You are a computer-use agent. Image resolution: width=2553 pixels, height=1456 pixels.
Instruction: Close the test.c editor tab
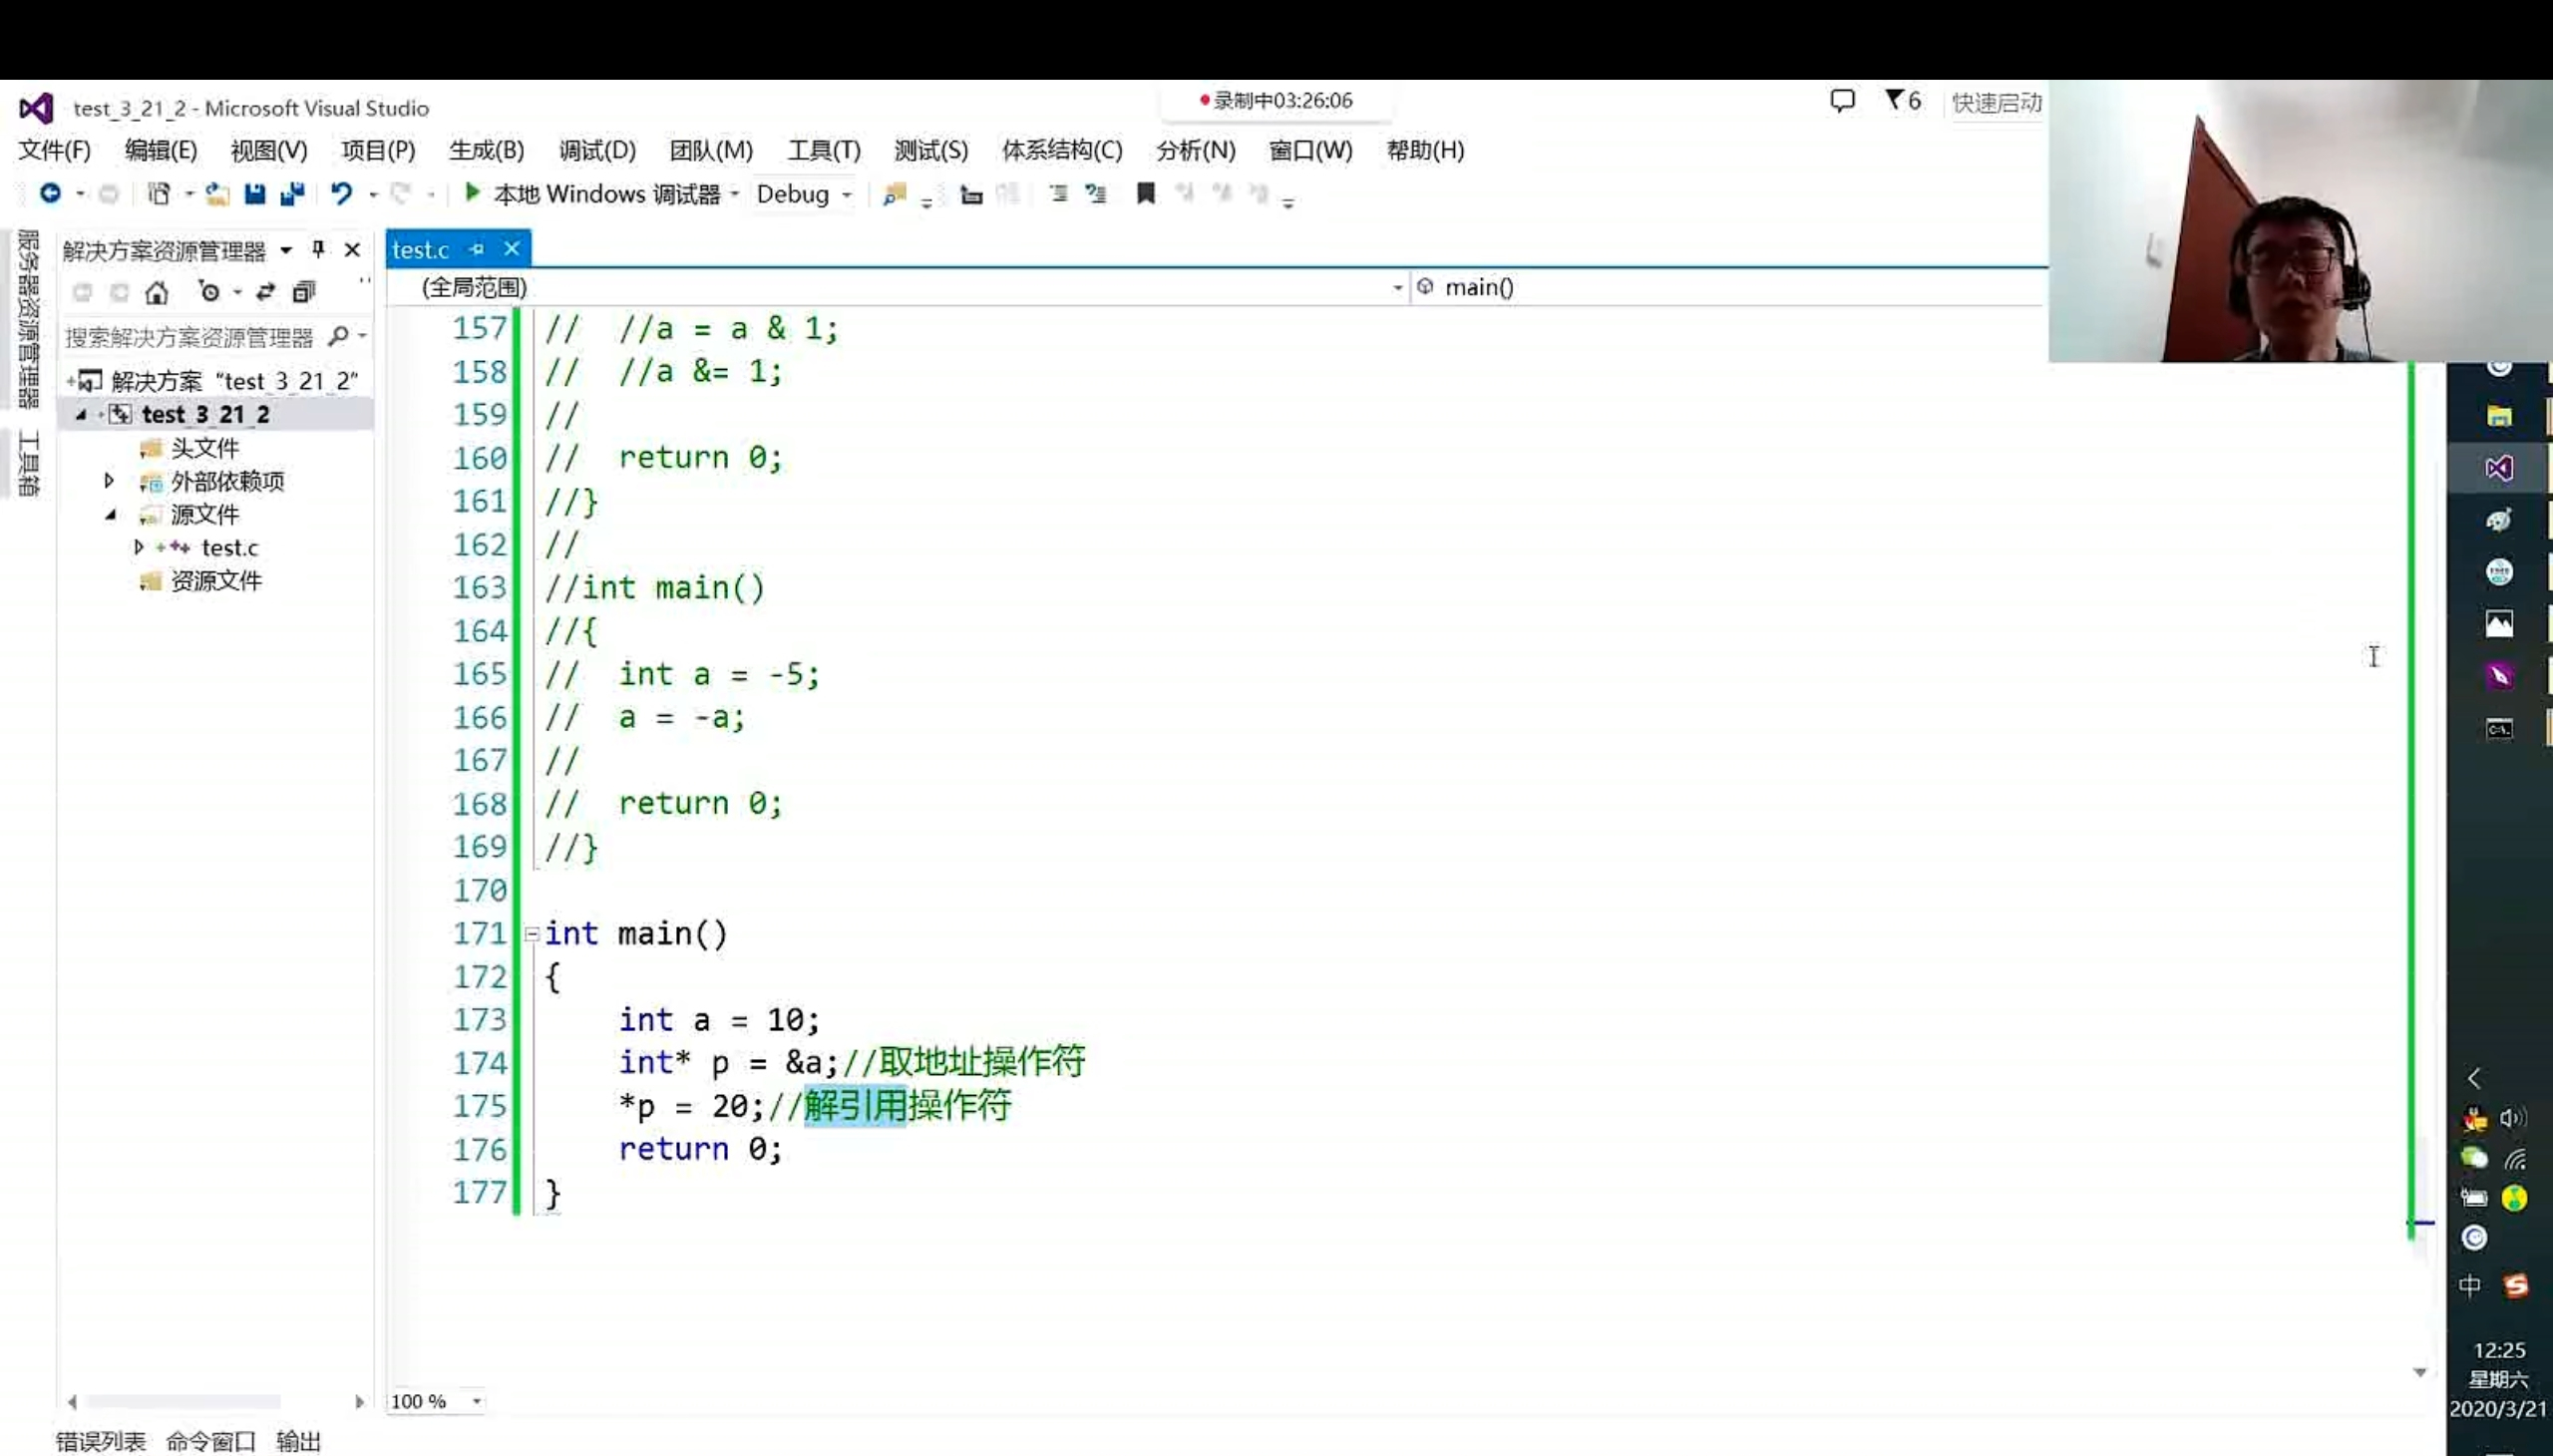(x=512, y=248)
